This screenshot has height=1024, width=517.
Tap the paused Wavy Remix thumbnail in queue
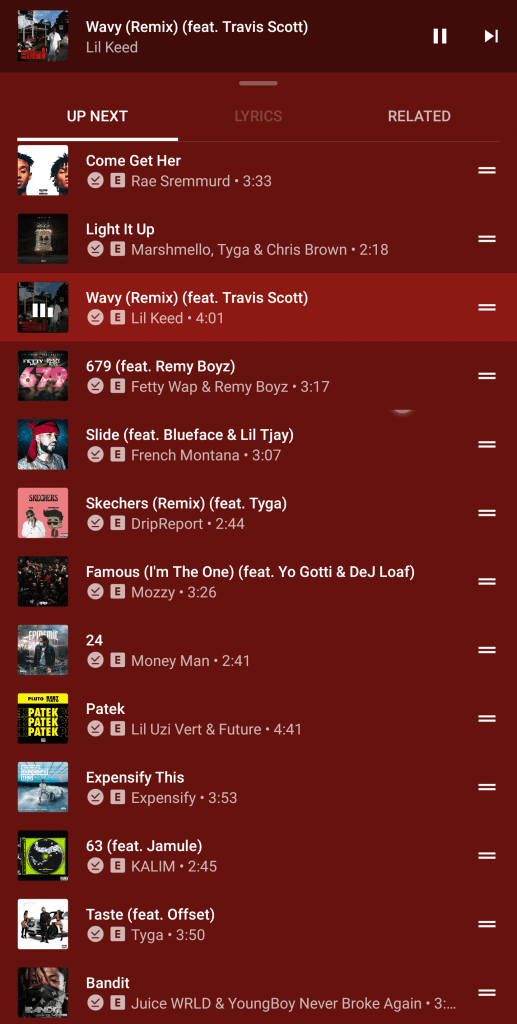(43, 308)
